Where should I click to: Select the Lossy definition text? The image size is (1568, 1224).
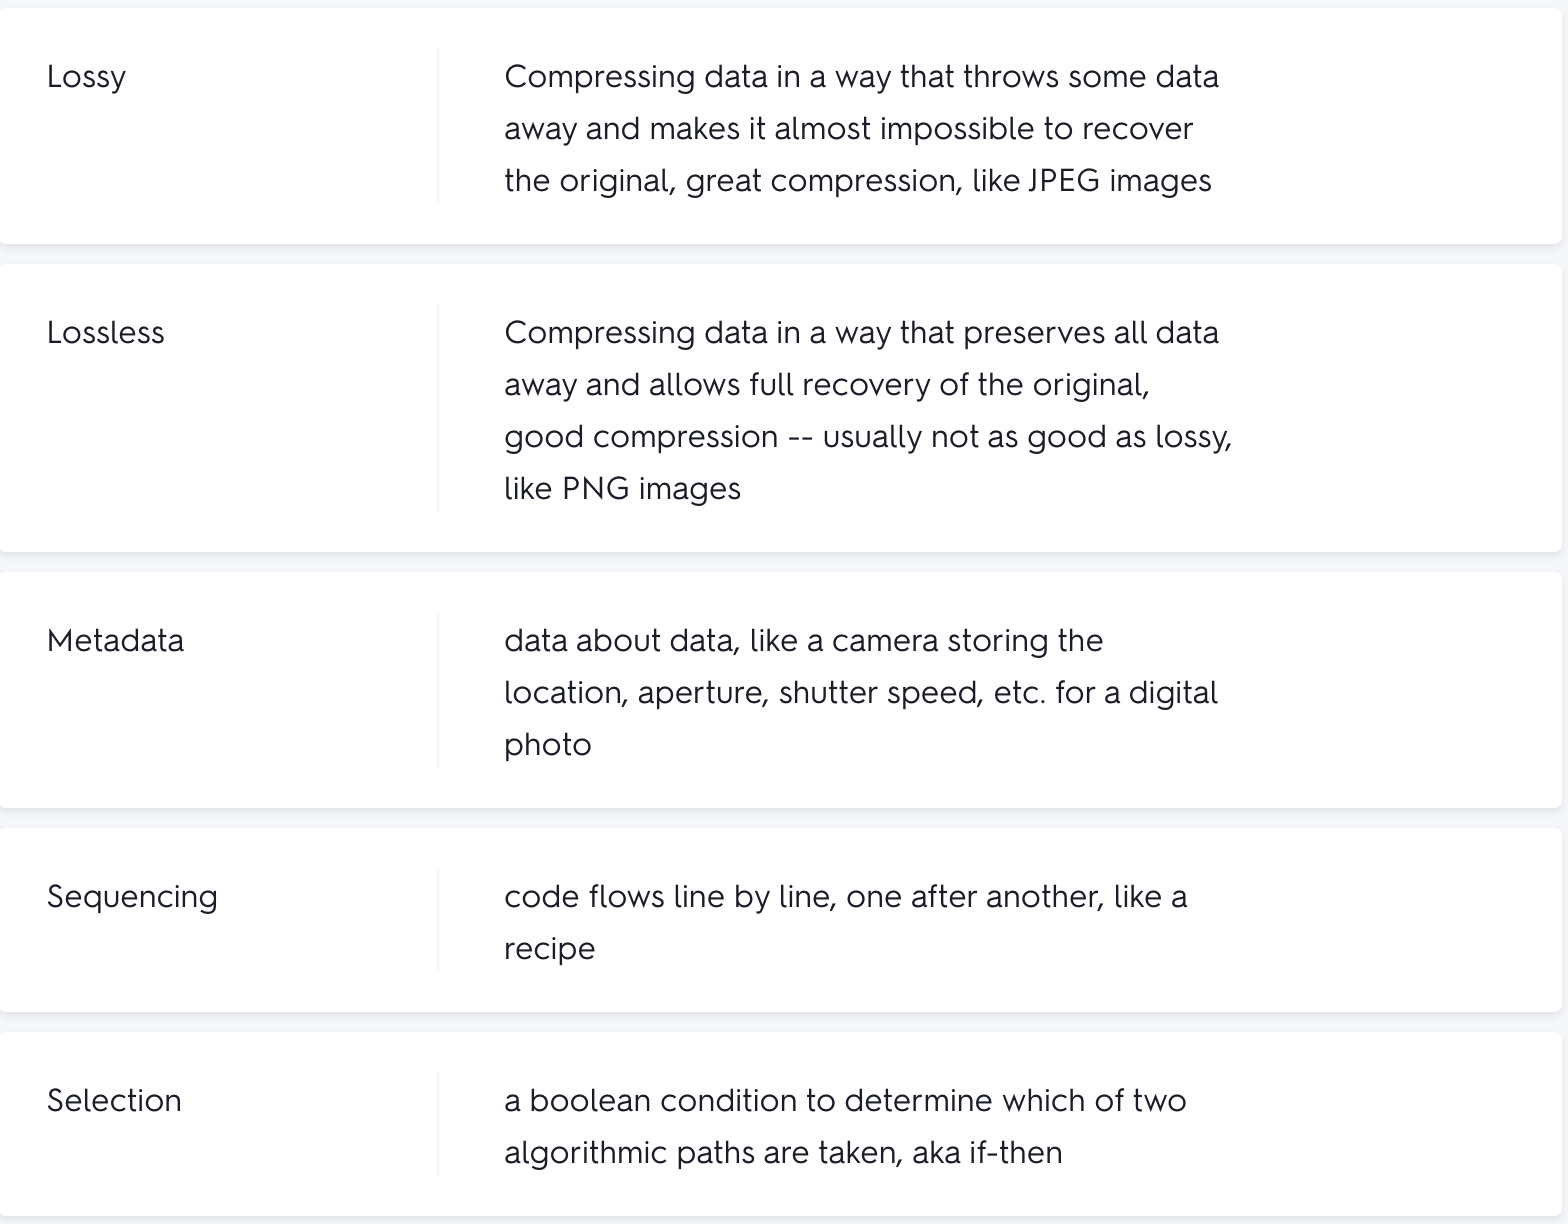click(x=861, y=128)
